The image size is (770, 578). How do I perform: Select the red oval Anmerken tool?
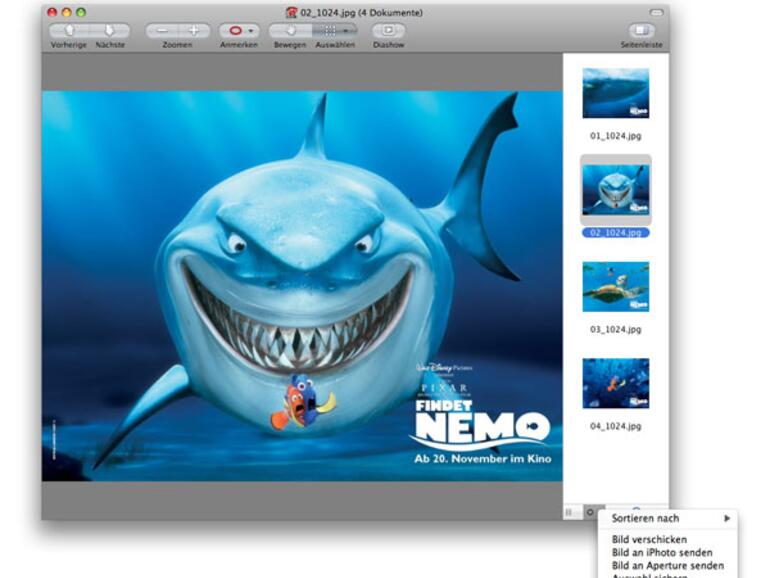click(x=235, y=30)
